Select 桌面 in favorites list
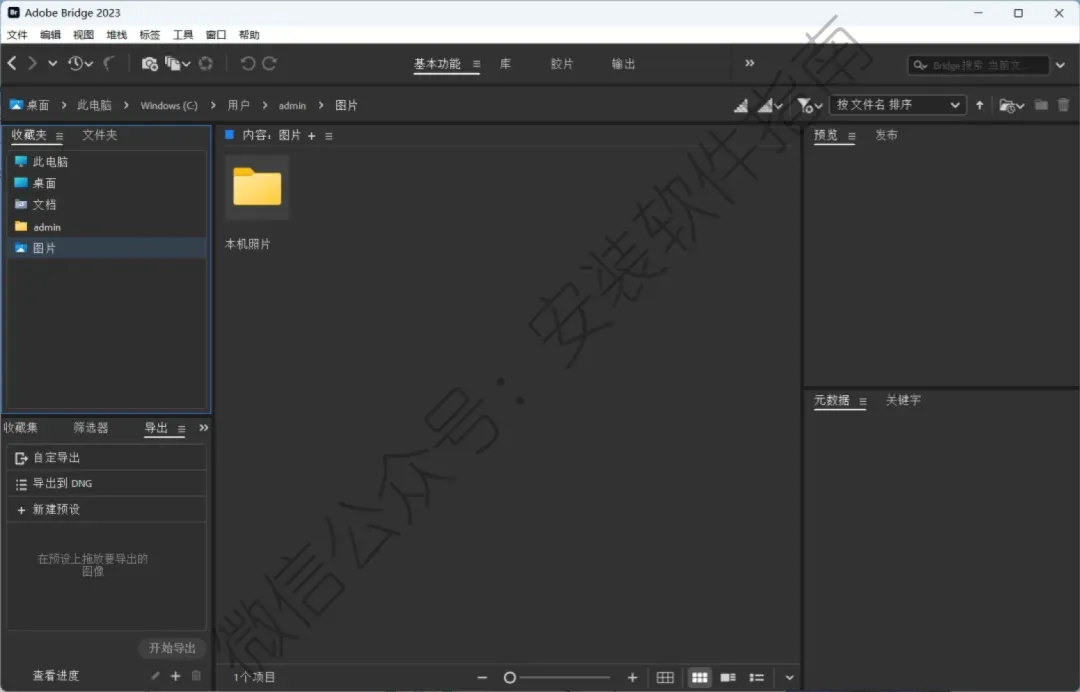Image resolution: width=1080 pixels, height=692 pixels. click(107, 183)
